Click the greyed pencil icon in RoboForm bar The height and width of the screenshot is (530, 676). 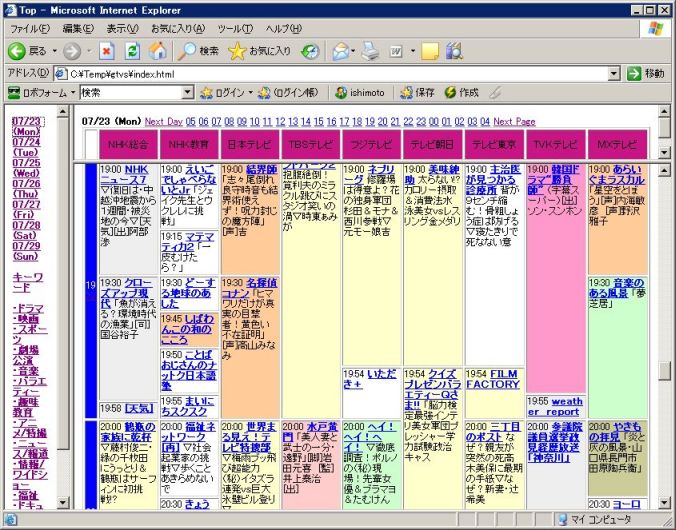tap(496, 92)
